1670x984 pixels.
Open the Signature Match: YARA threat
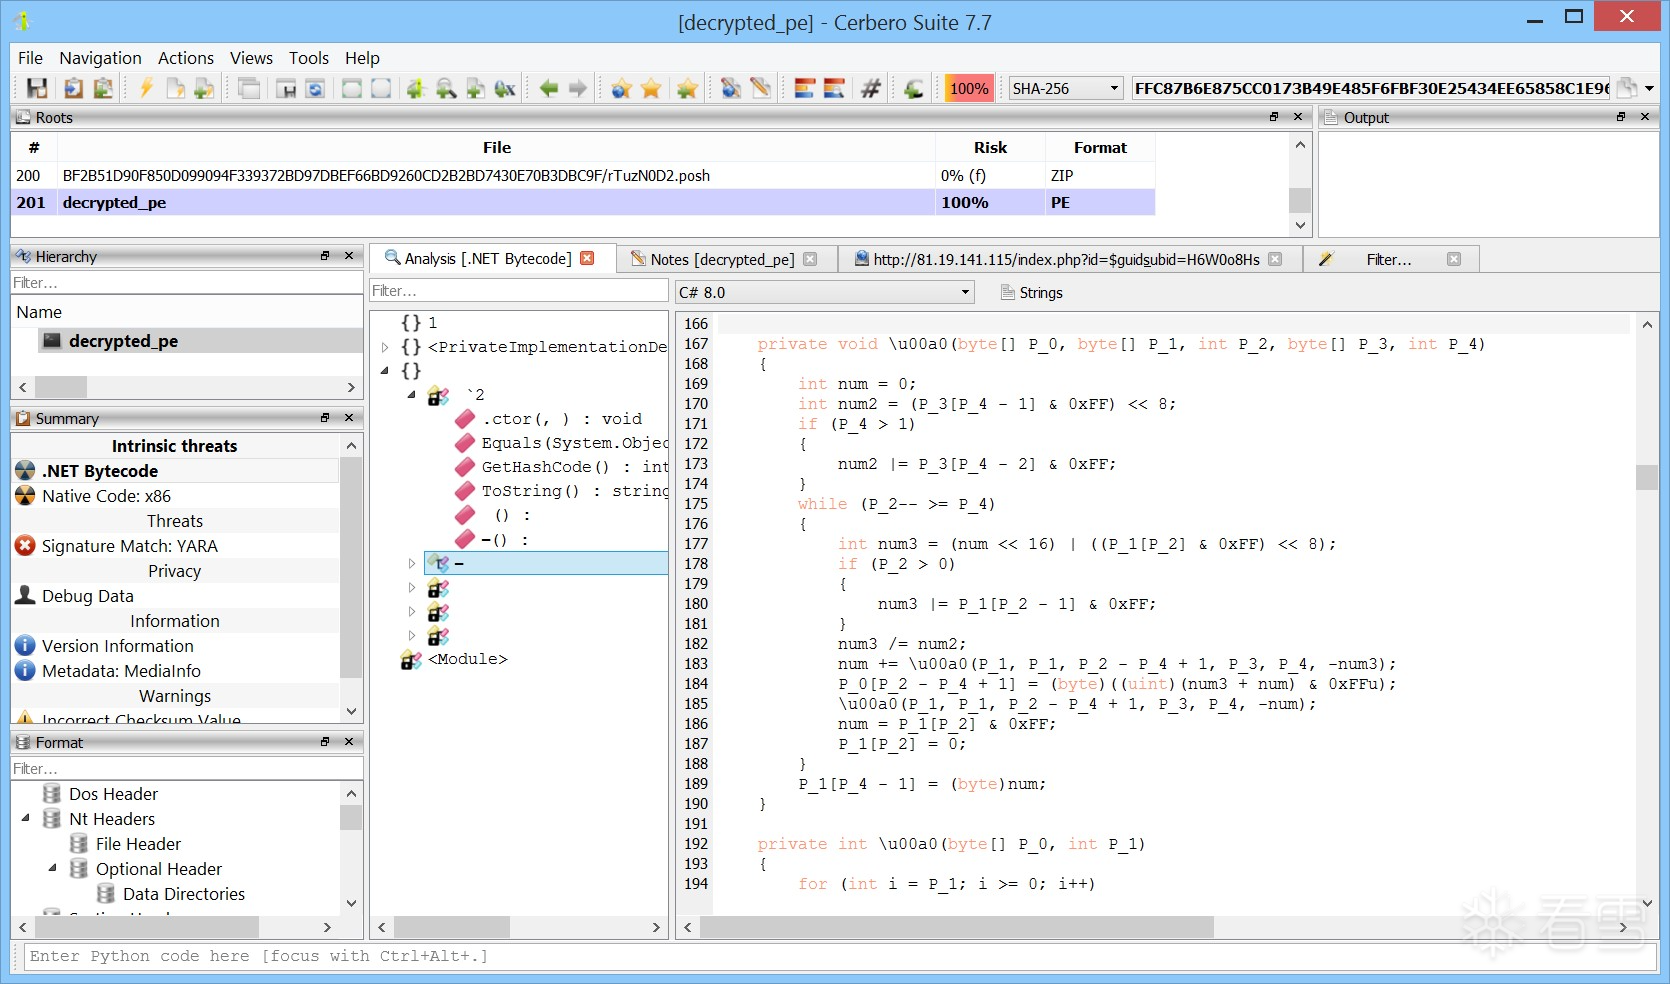pyautogui.click(x=129, y=546)
